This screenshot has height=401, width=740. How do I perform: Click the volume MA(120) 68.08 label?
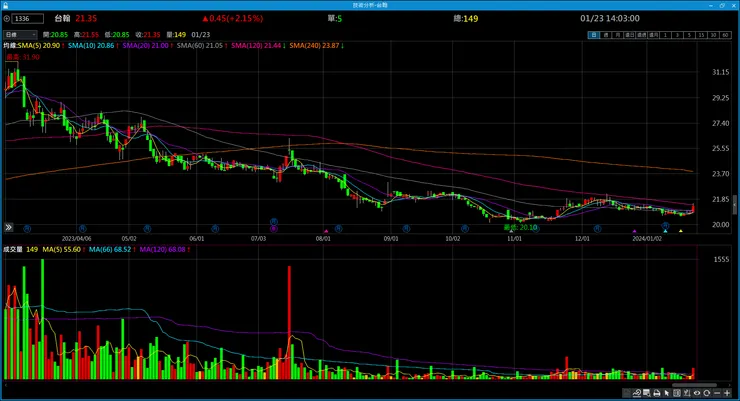point(162,249)
